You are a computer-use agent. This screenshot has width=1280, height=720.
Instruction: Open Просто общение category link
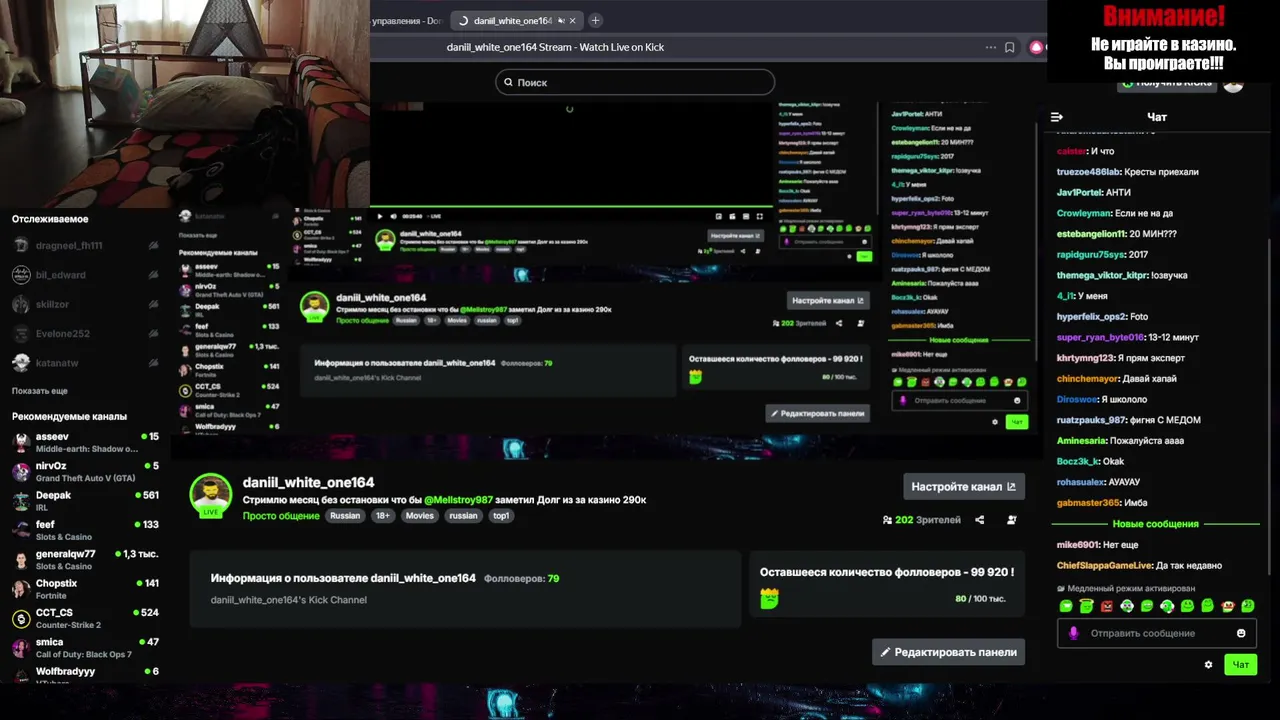[281, 516]
